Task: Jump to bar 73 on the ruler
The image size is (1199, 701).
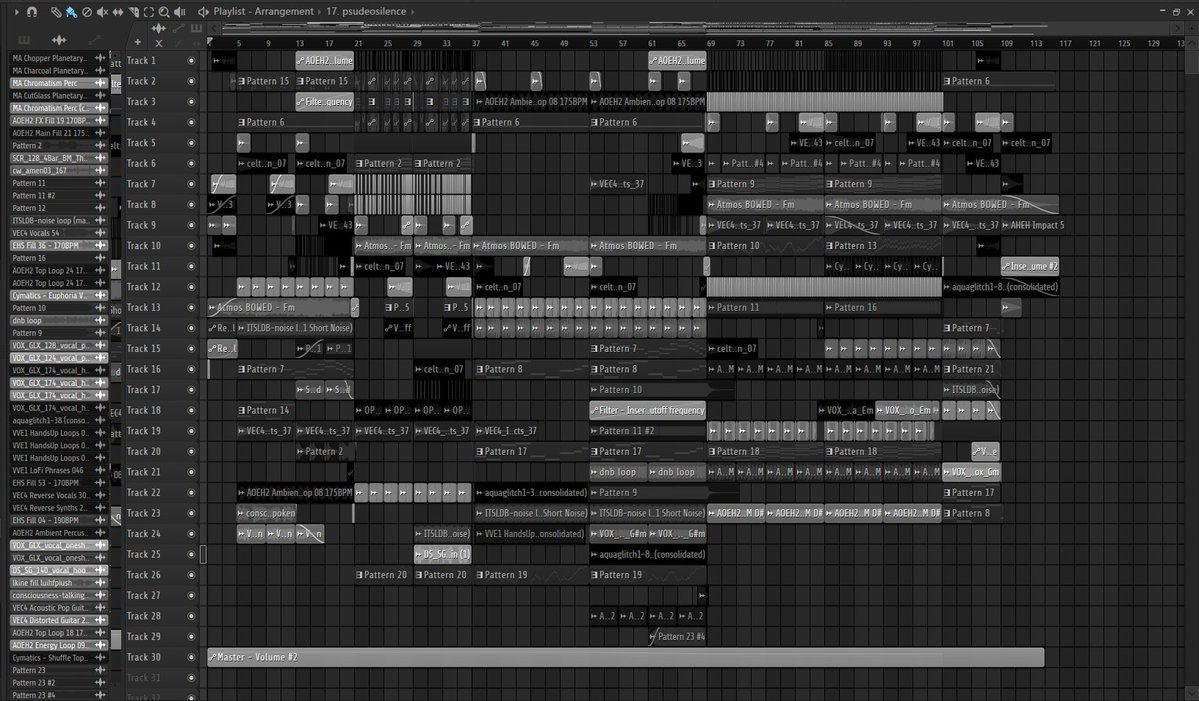Action: (x=740, y=44)
